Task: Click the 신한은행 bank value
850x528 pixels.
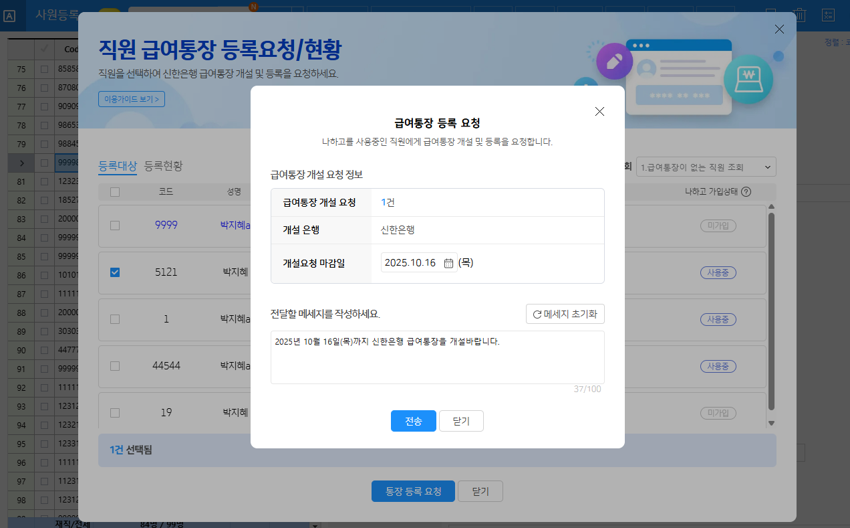Action: pyautogui.click(x=397, y=230)
